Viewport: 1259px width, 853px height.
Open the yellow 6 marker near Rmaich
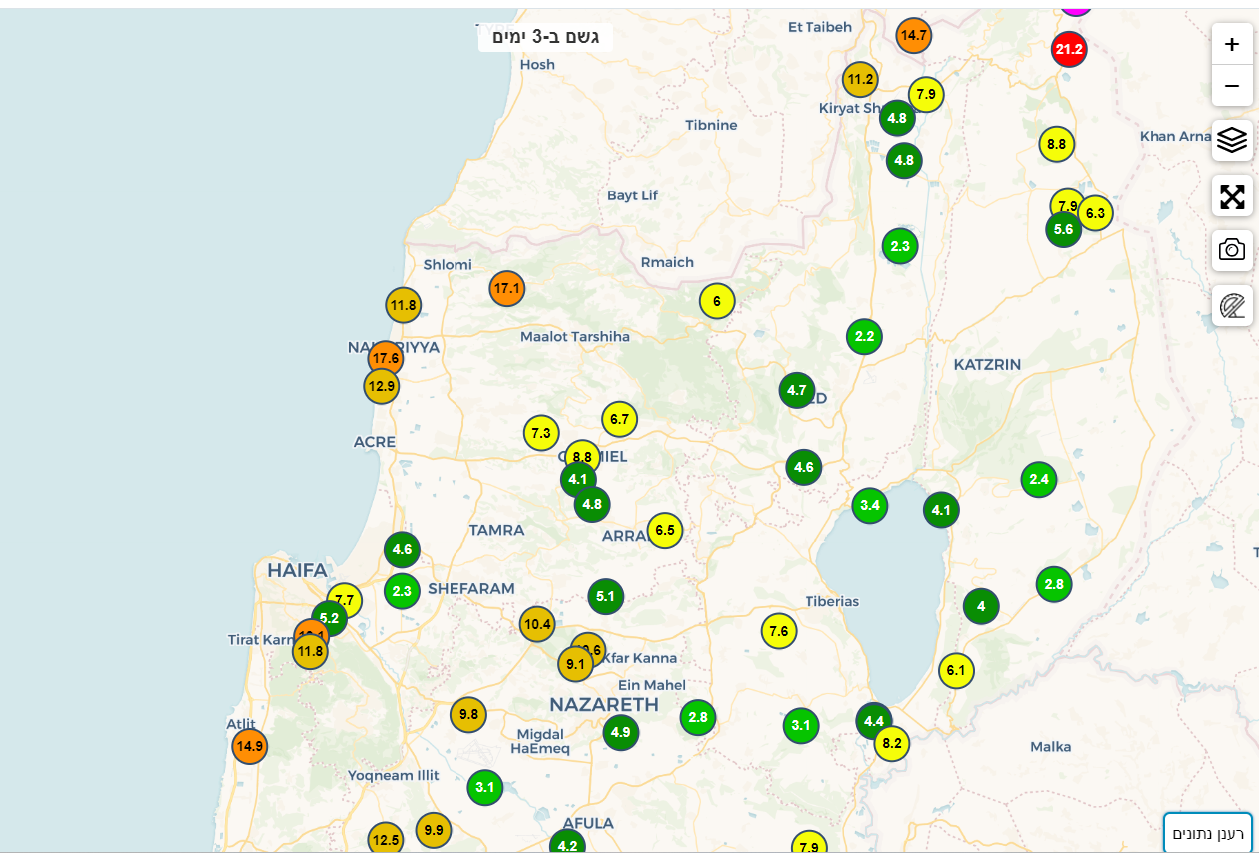tap(717, 301)
